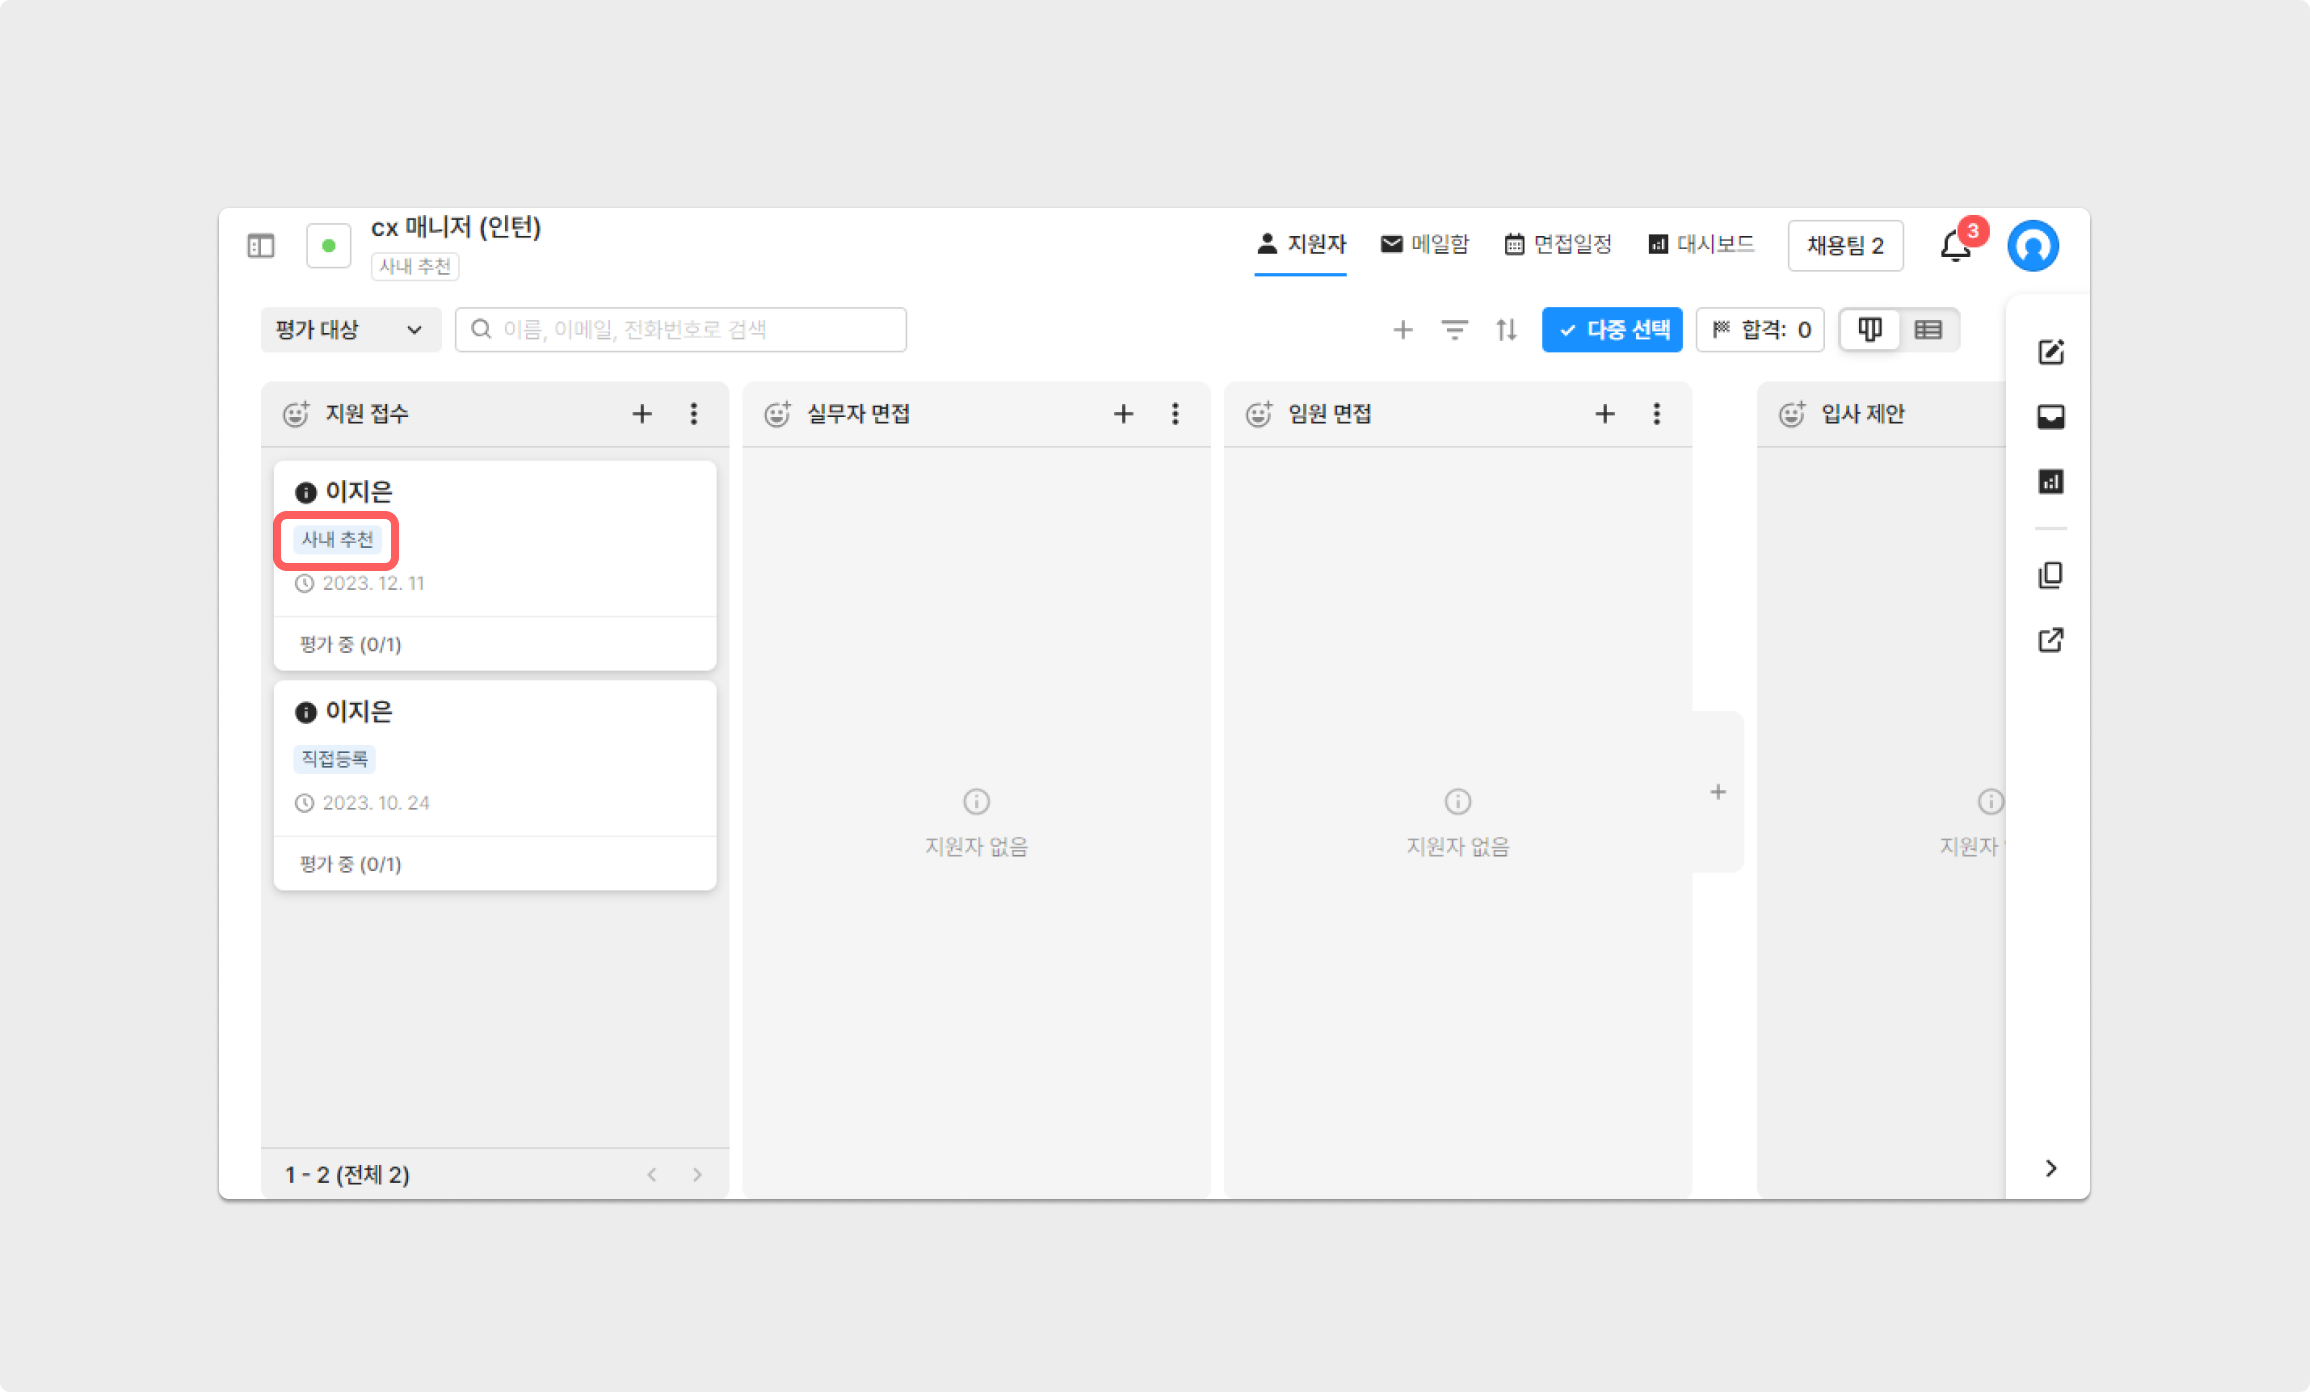2310x1392 pixels.
Task: Toggle the left sidebar panel icon
Action: click(x=261, y=246)
